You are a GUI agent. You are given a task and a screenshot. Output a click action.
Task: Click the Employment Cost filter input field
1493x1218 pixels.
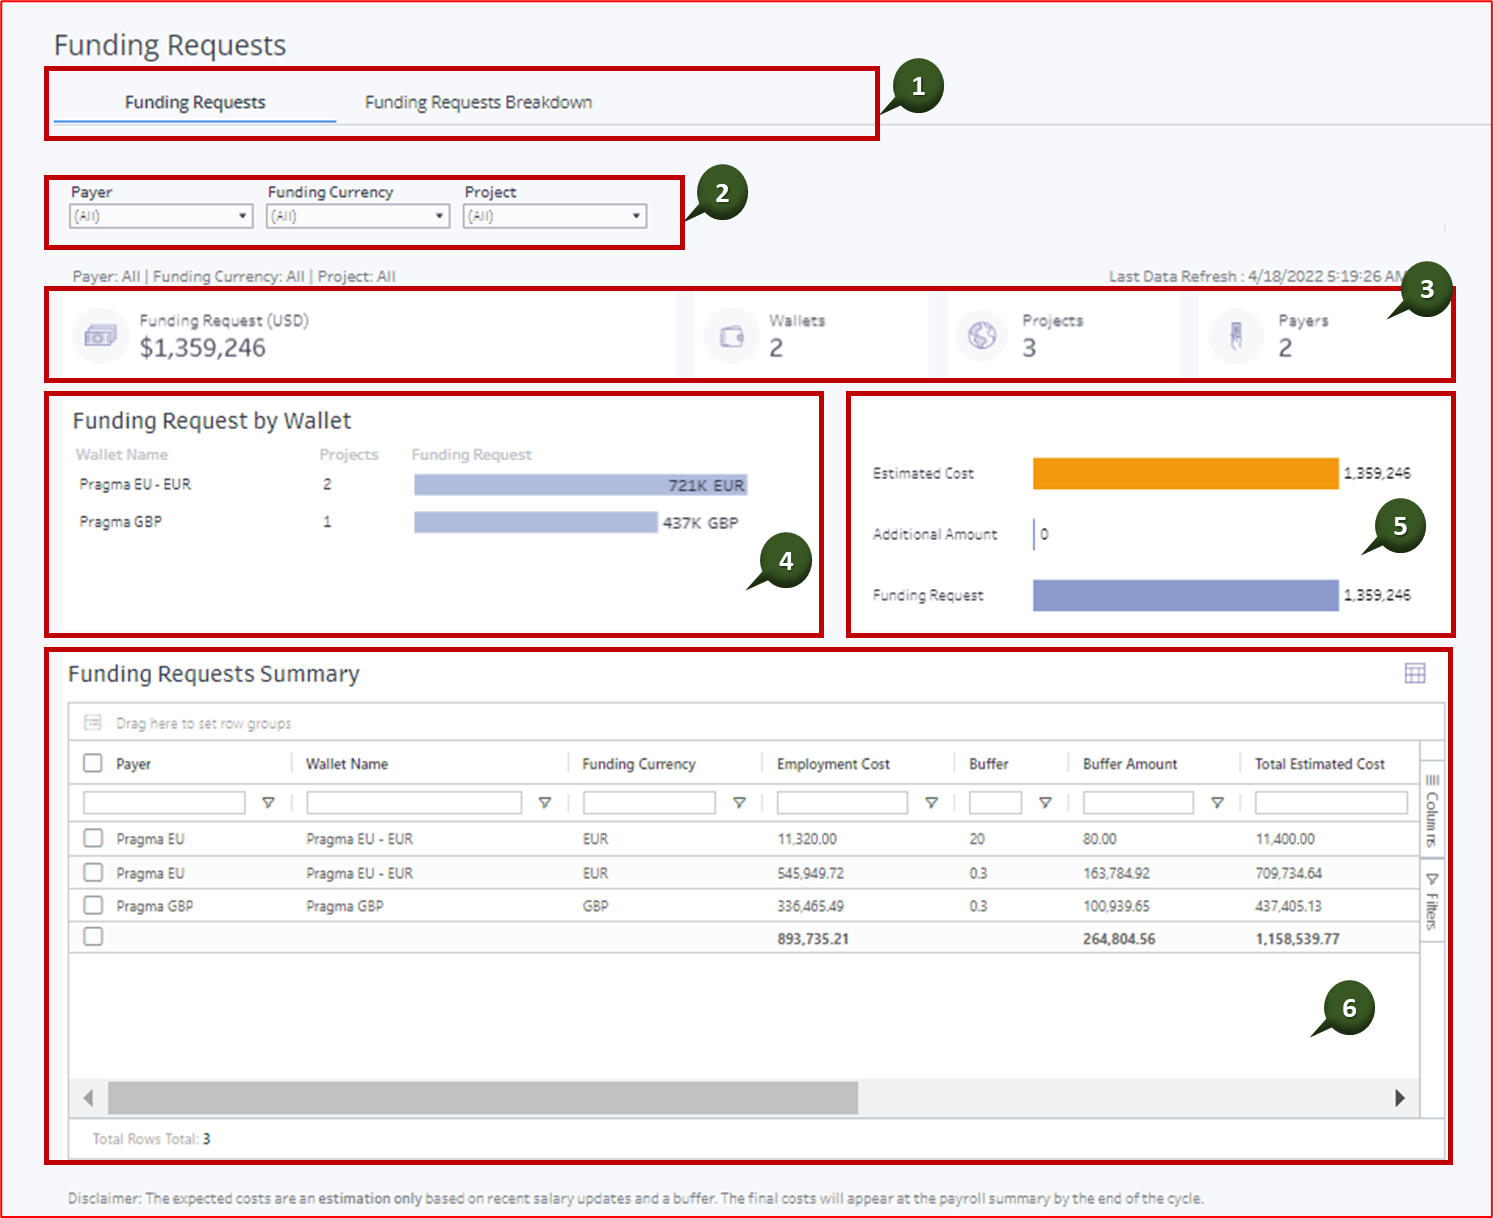click(x=845, y=802)
